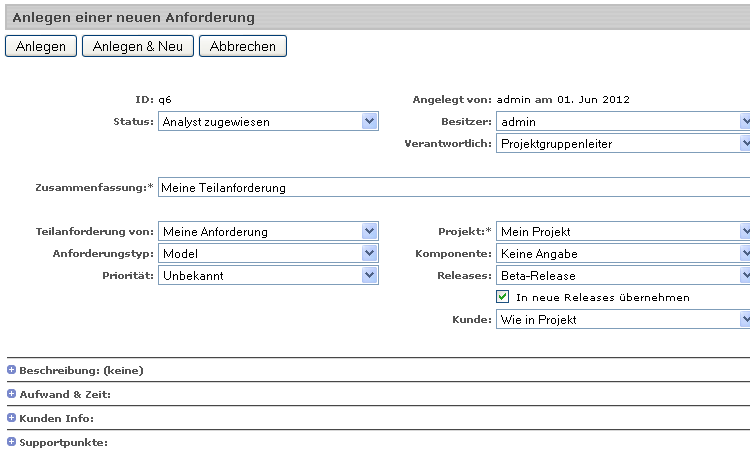Click the Beschreibung: (keine) section header
Image resolution: width=750 pixels, height=457 pixels.
pyautogui.click(x=81, y=370)
